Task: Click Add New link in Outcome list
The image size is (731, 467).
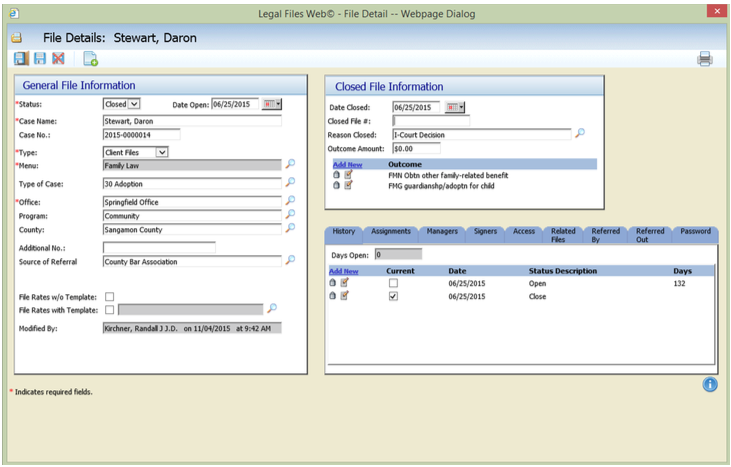Action: click(x=347, y=165)
